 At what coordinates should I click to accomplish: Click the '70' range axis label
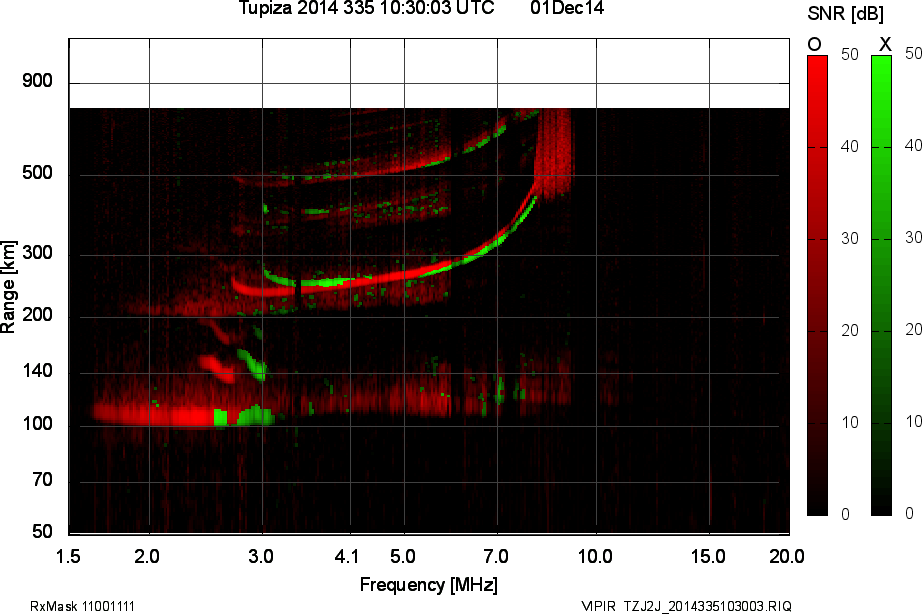point(42,480)
